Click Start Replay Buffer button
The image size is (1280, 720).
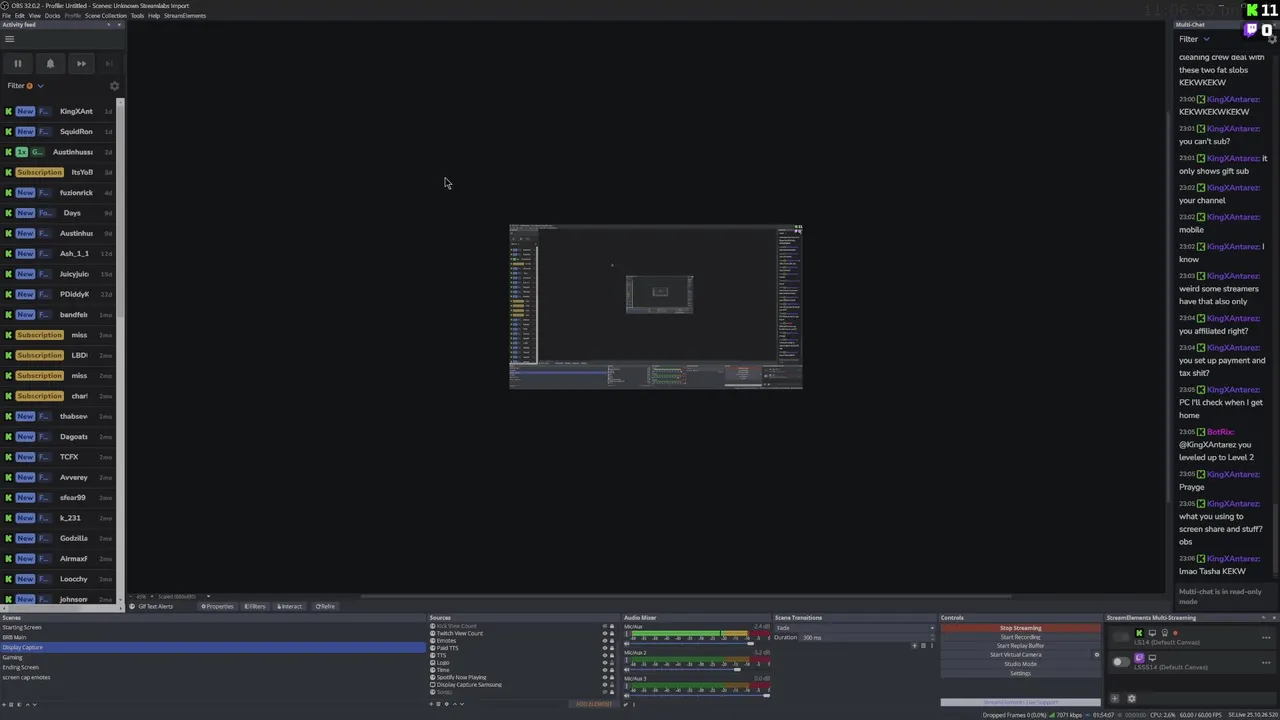(x=1020, y=646)
